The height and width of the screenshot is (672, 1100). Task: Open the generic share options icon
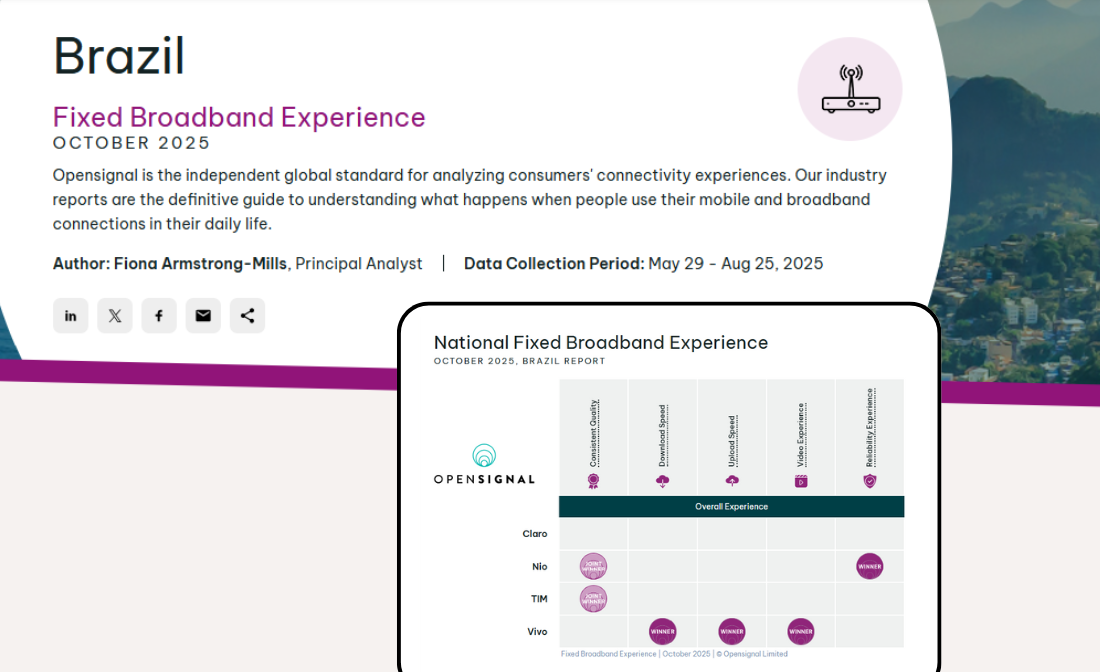(247, 316)
